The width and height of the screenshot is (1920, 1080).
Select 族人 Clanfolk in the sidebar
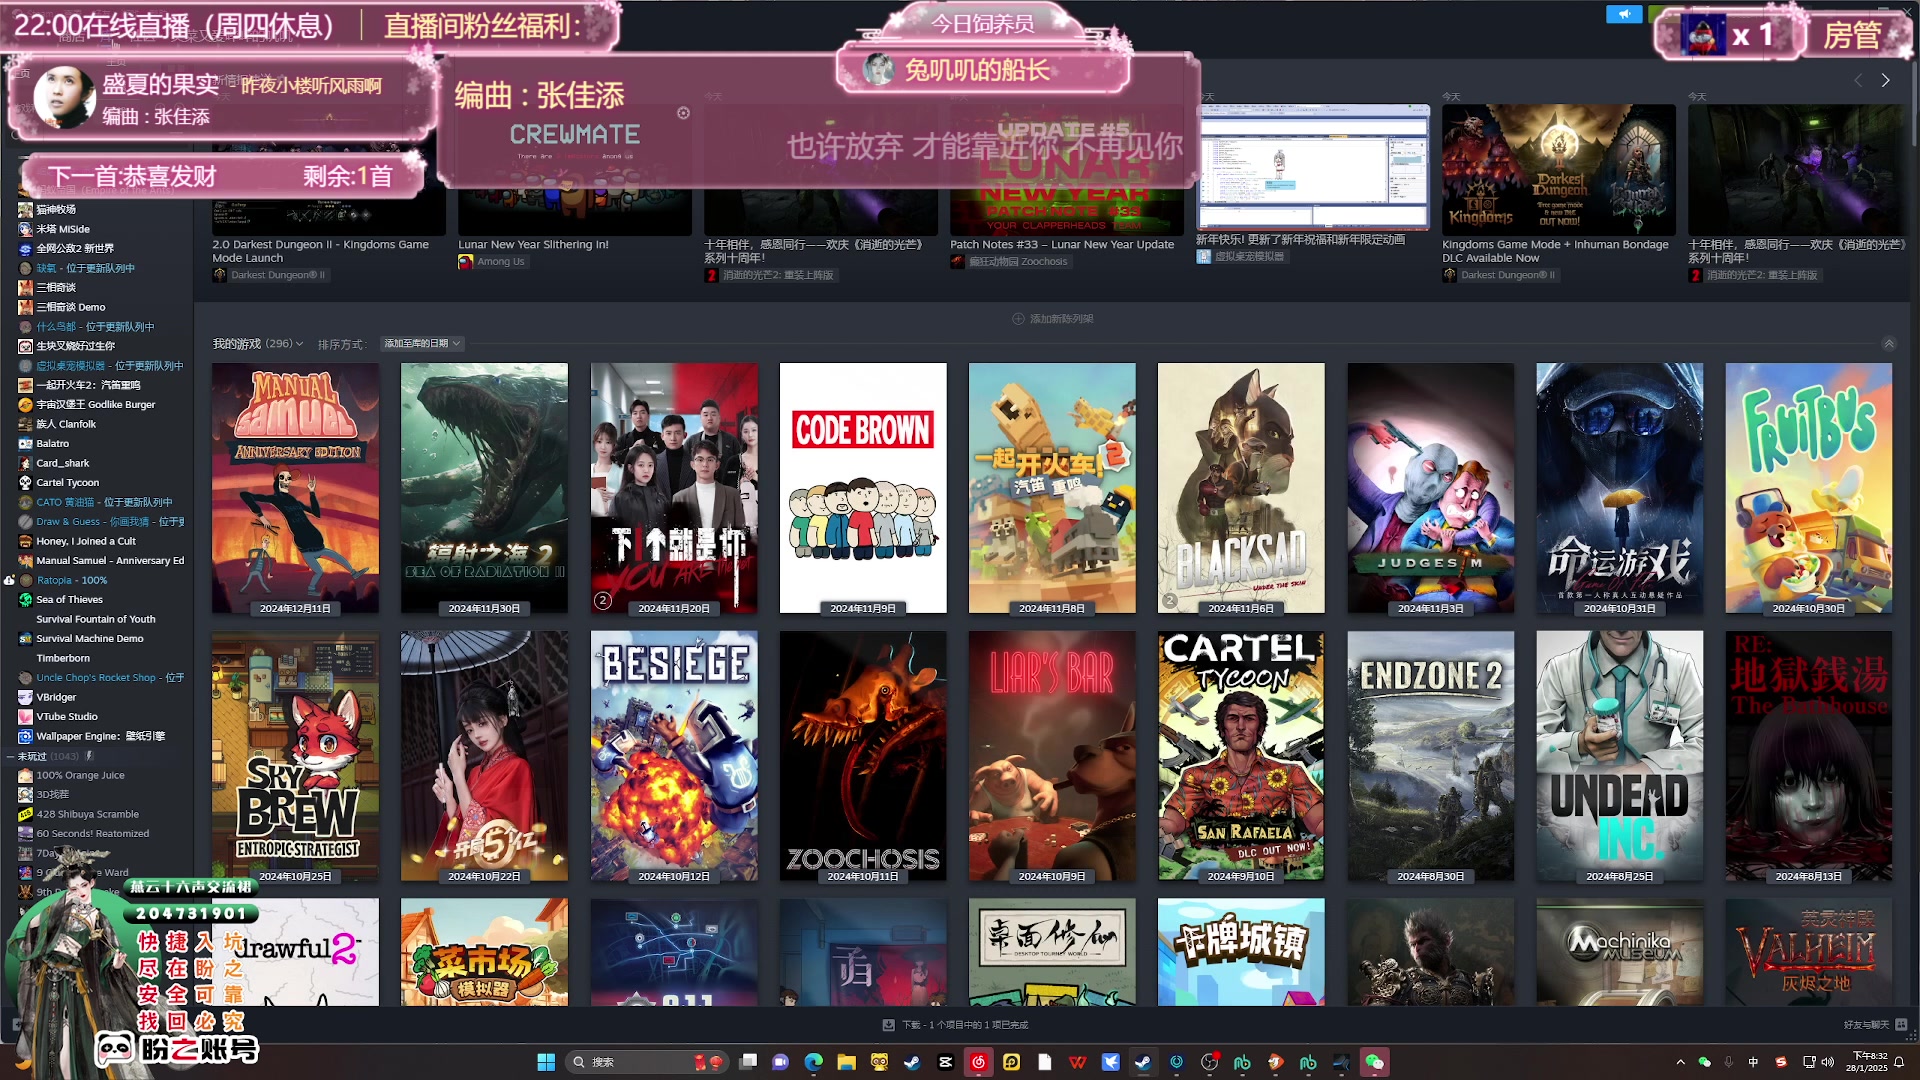[66, 425]
